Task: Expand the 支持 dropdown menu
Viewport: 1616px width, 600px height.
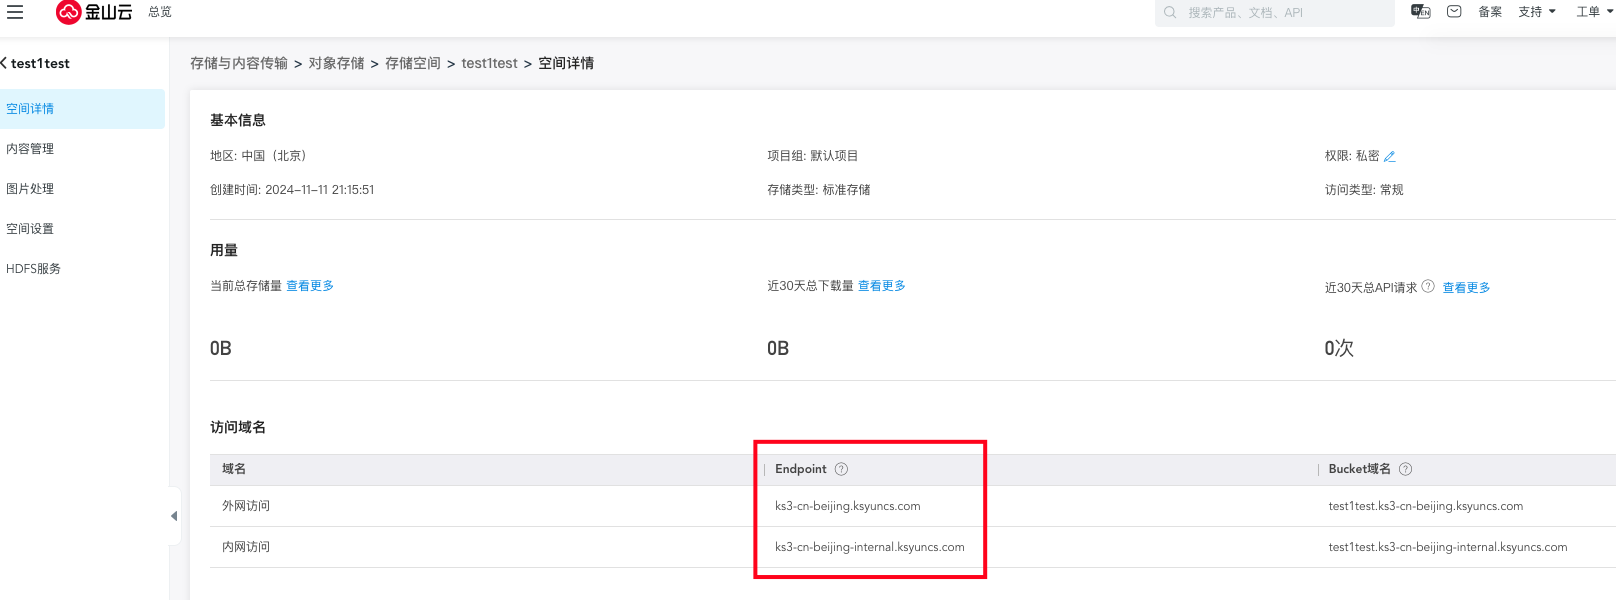Action: coord(1536,12)
